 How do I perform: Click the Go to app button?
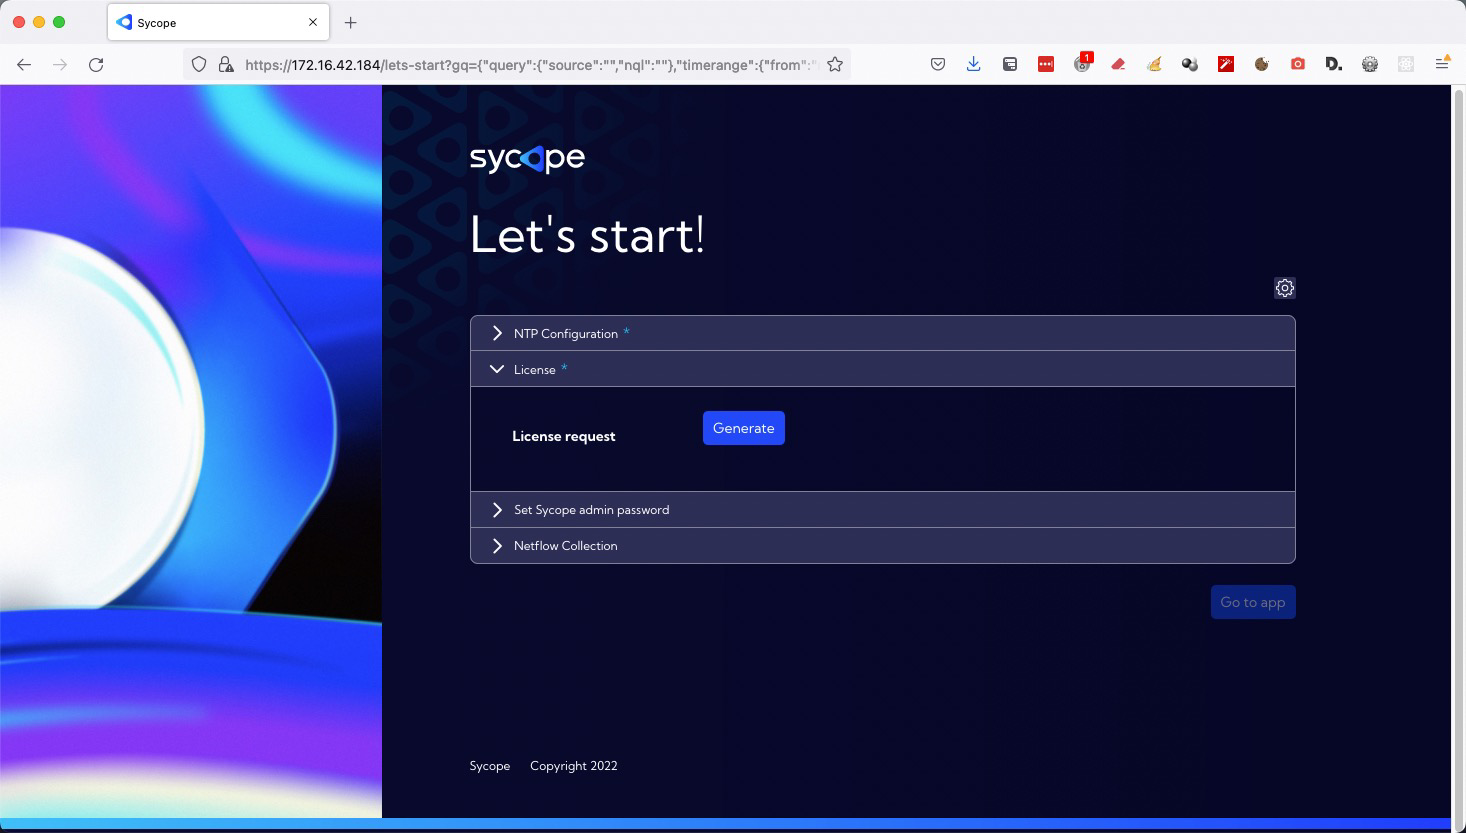point(1253,602)
